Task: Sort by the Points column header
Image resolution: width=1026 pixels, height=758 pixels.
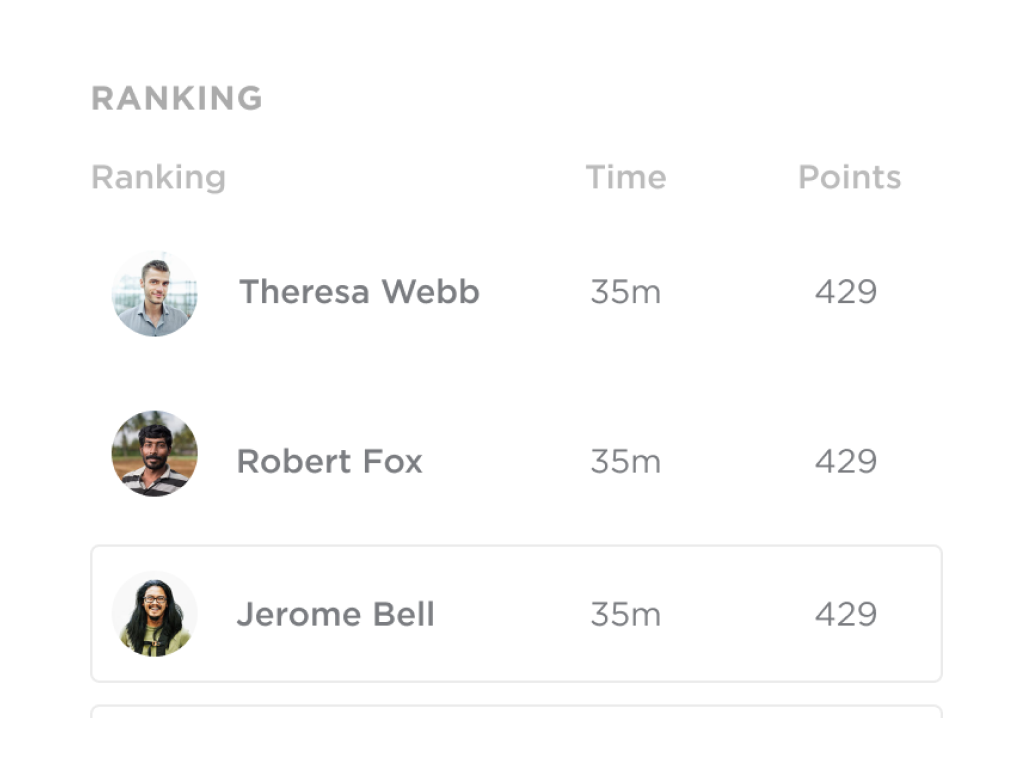Action: point(849,177)
